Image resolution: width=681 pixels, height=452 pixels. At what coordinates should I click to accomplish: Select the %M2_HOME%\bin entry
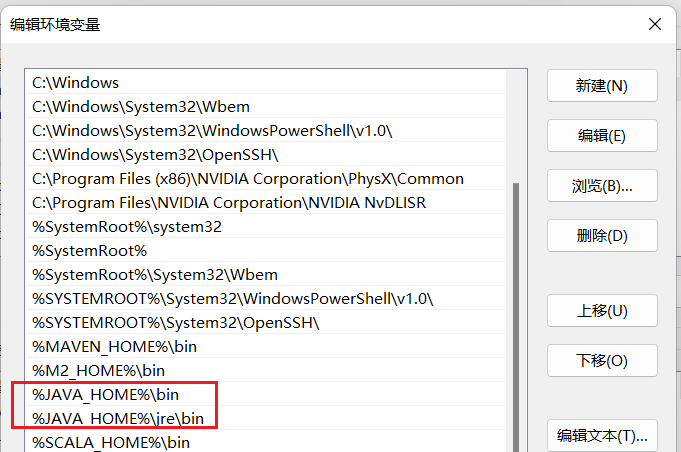click(x=265, y=370)
